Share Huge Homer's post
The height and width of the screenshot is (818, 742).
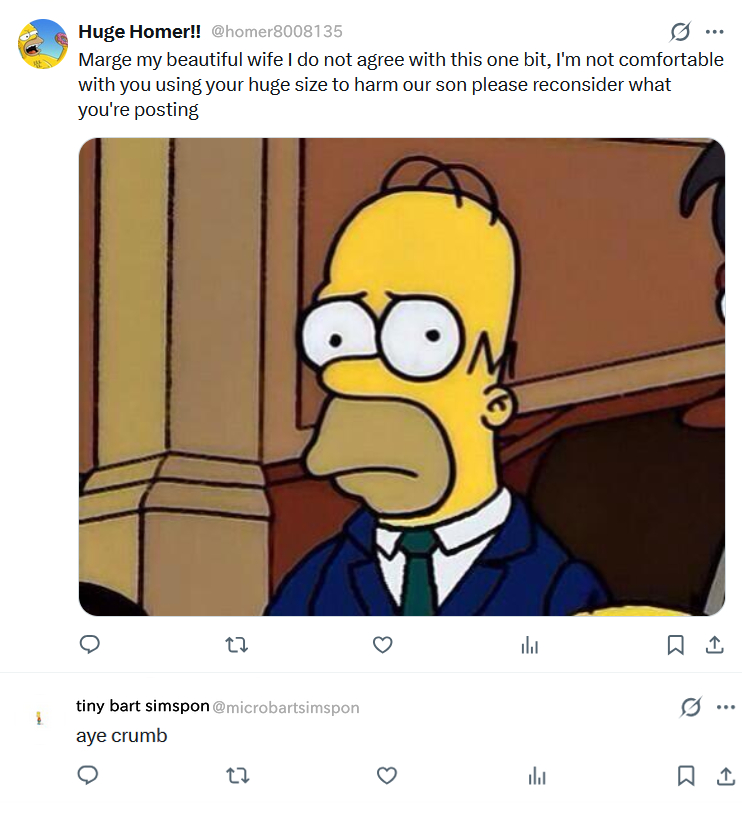pyautogui.click(x=714, y=645)
